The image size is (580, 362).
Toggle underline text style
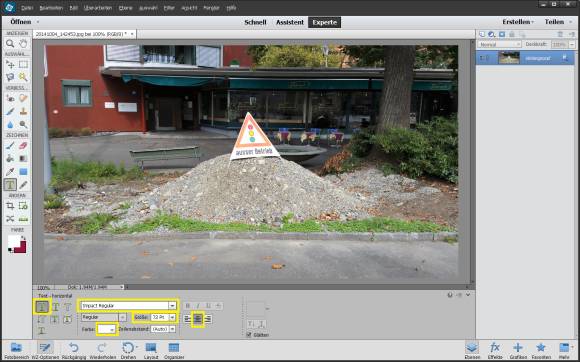(208, 306)
